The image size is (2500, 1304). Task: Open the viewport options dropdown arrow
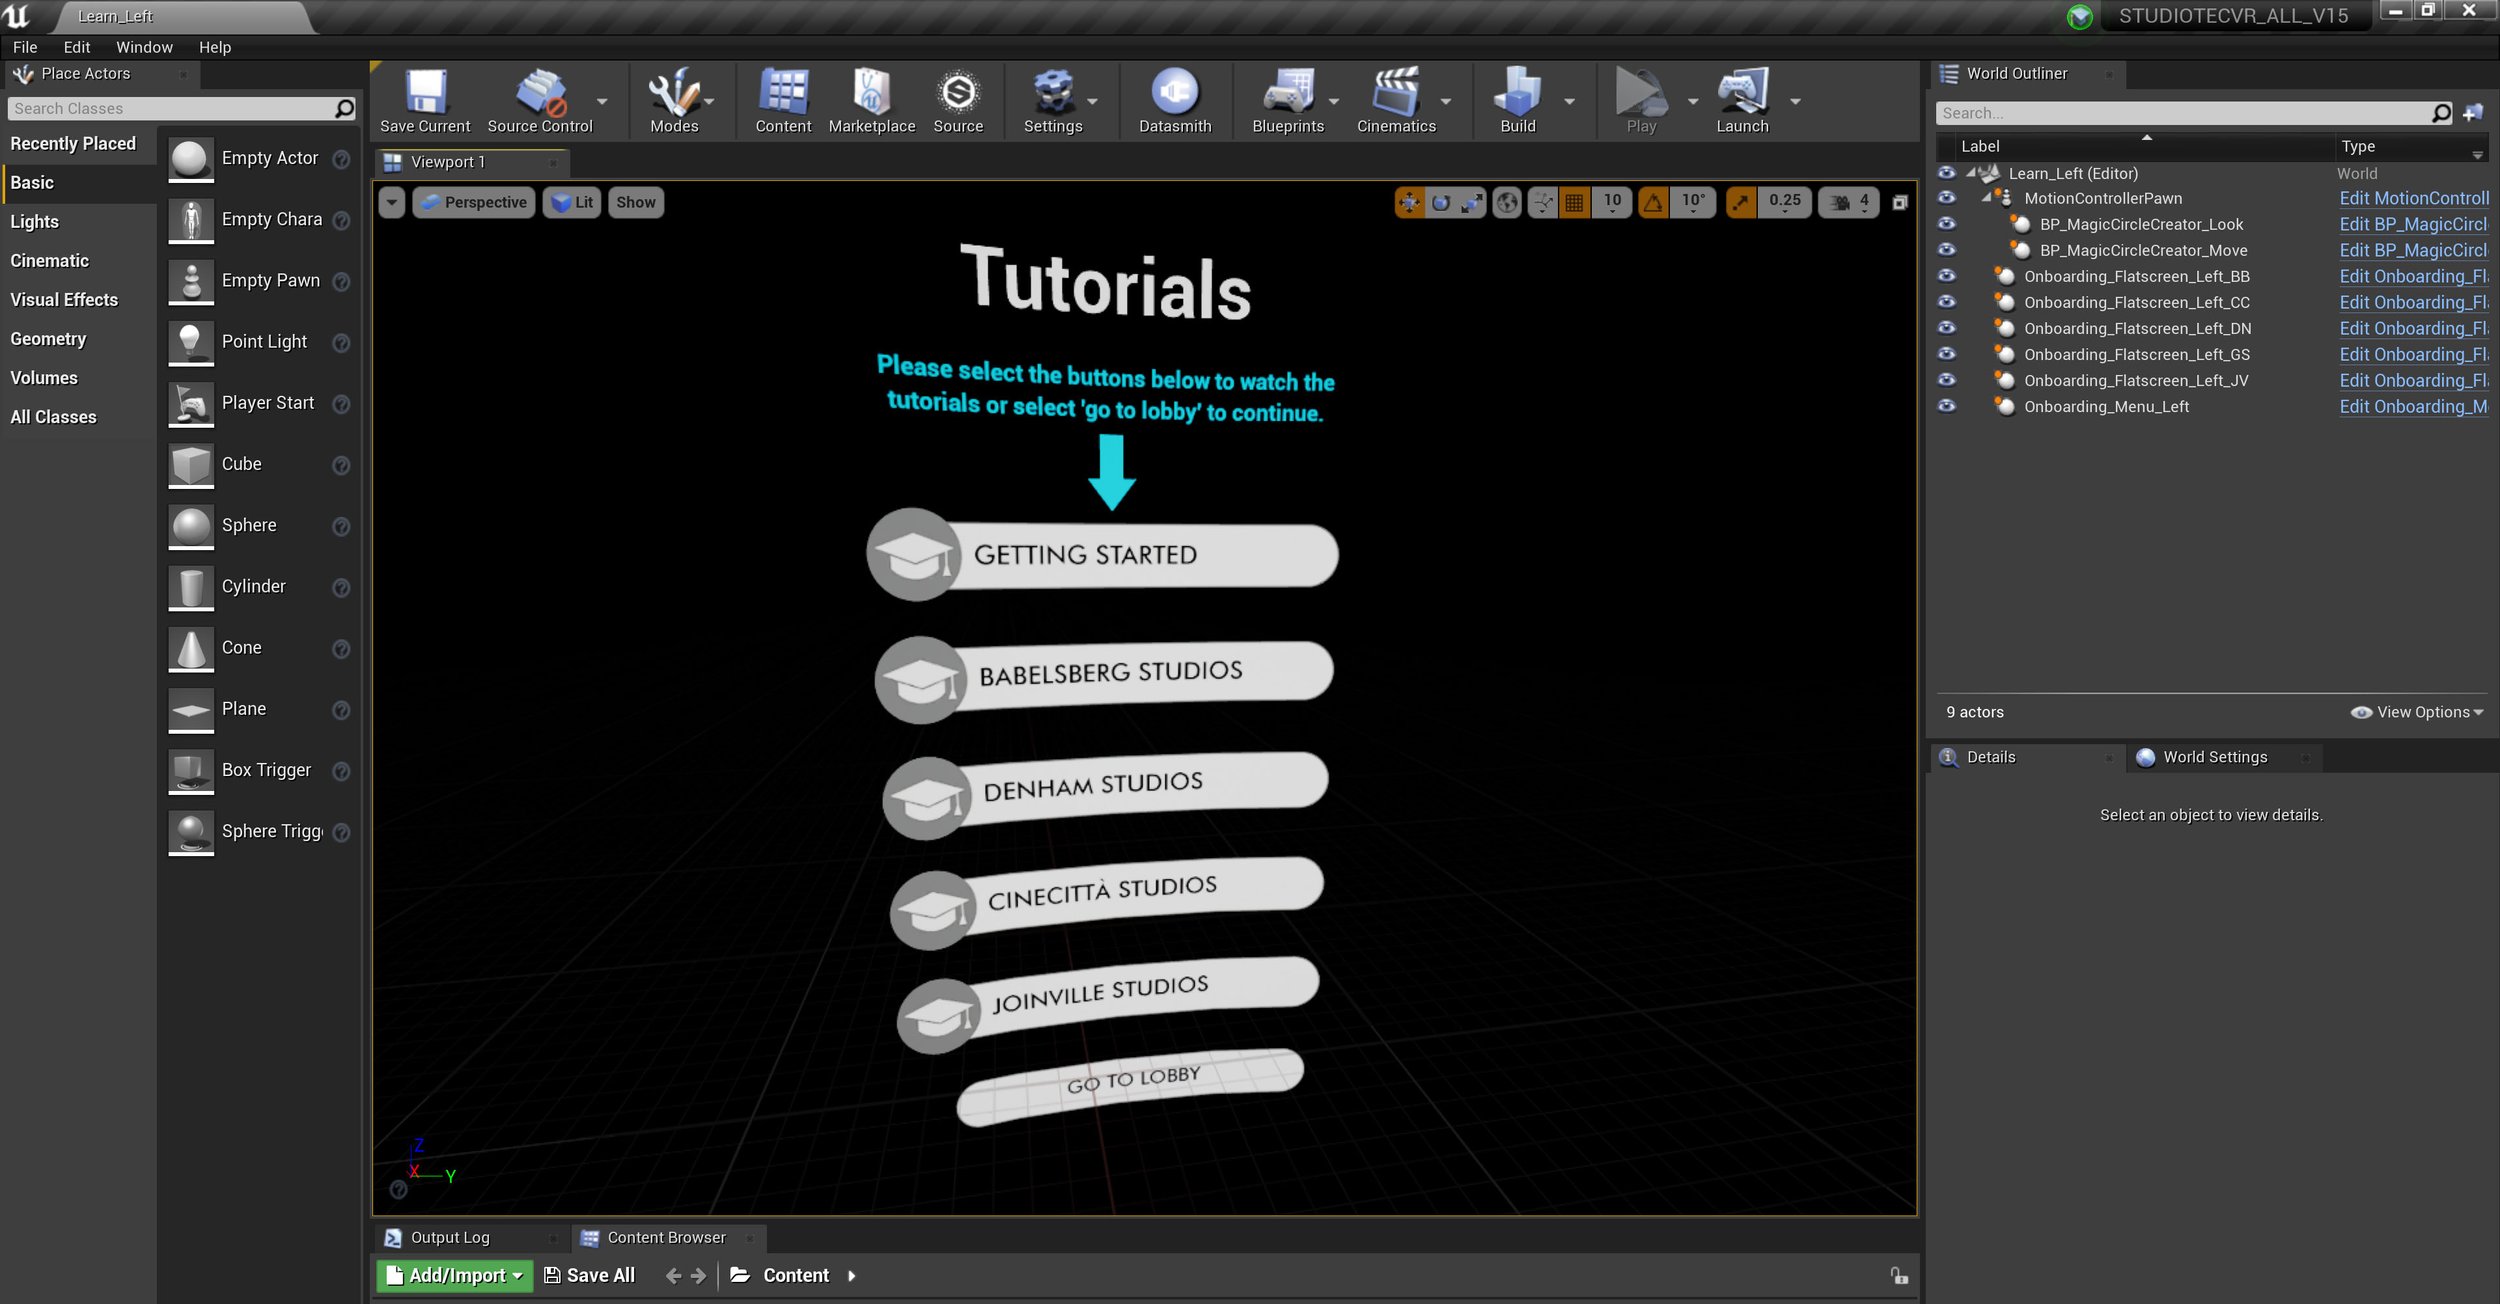[x=392, y=203]
